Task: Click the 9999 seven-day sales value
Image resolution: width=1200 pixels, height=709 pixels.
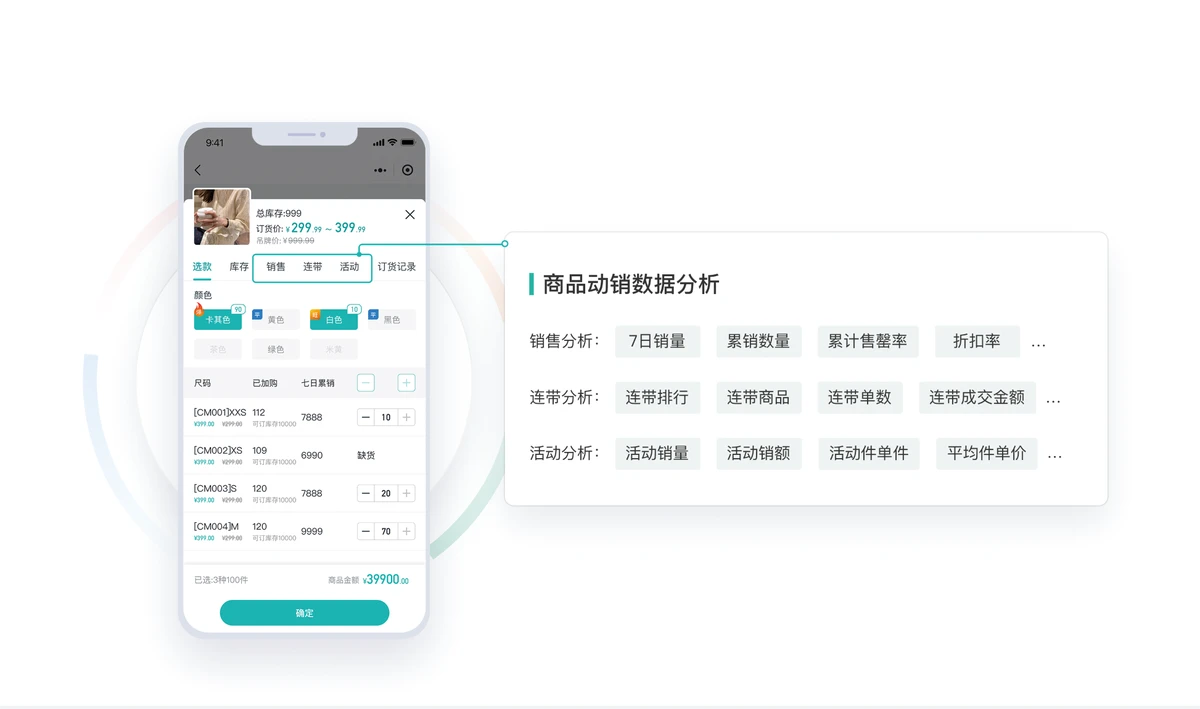Action: tap(312, 531)
